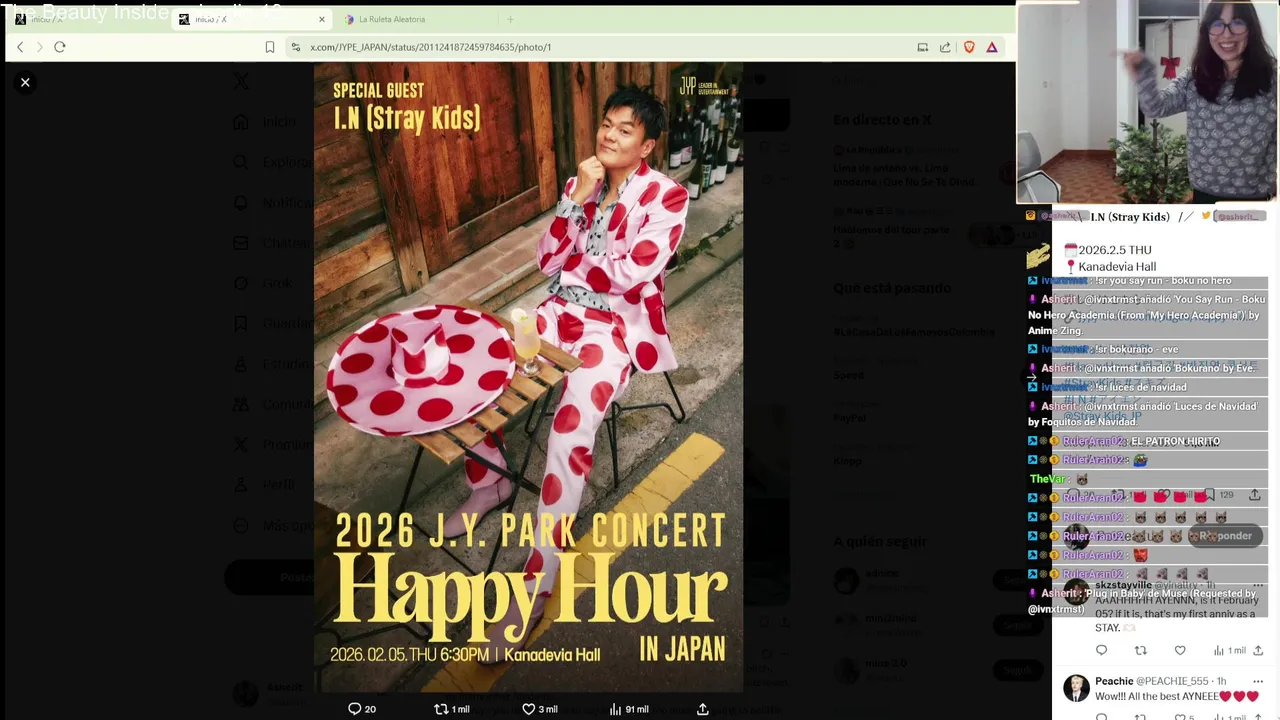Go back using the browser back arrow

coord(20,47)
